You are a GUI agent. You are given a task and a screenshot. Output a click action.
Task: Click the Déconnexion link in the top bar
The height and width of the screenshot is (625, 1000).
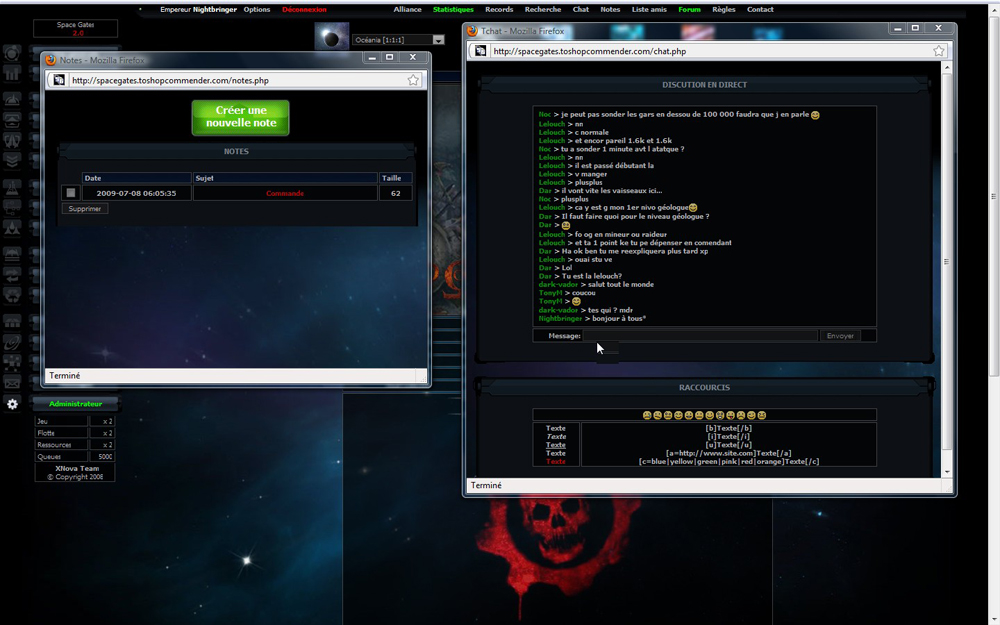tap(304, 9)
